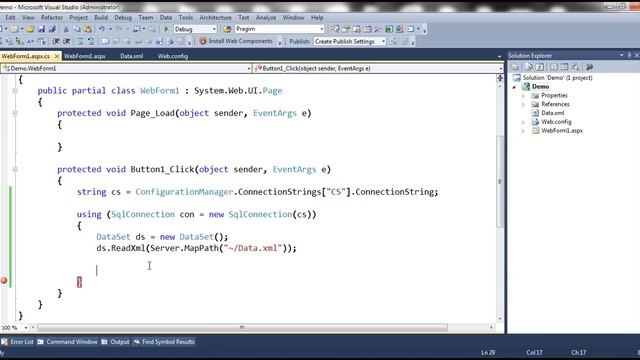Expand the WebForm1.aspx node
Image resolution: width=640 pixels, height=360 pixels.
tap(524, 131)
